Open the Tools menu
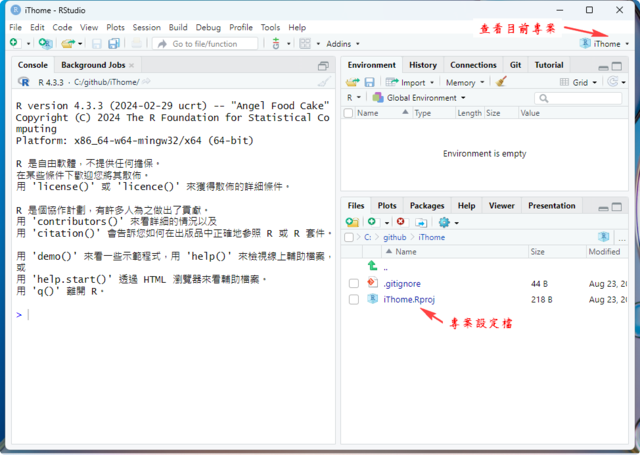Screen dimensions: 640x455 click(x=270, y=27)
